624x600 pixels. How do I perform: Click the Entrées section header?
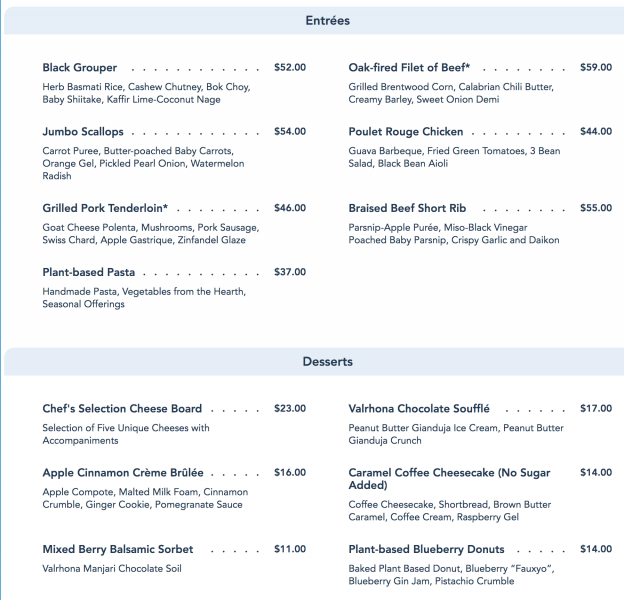327,20
